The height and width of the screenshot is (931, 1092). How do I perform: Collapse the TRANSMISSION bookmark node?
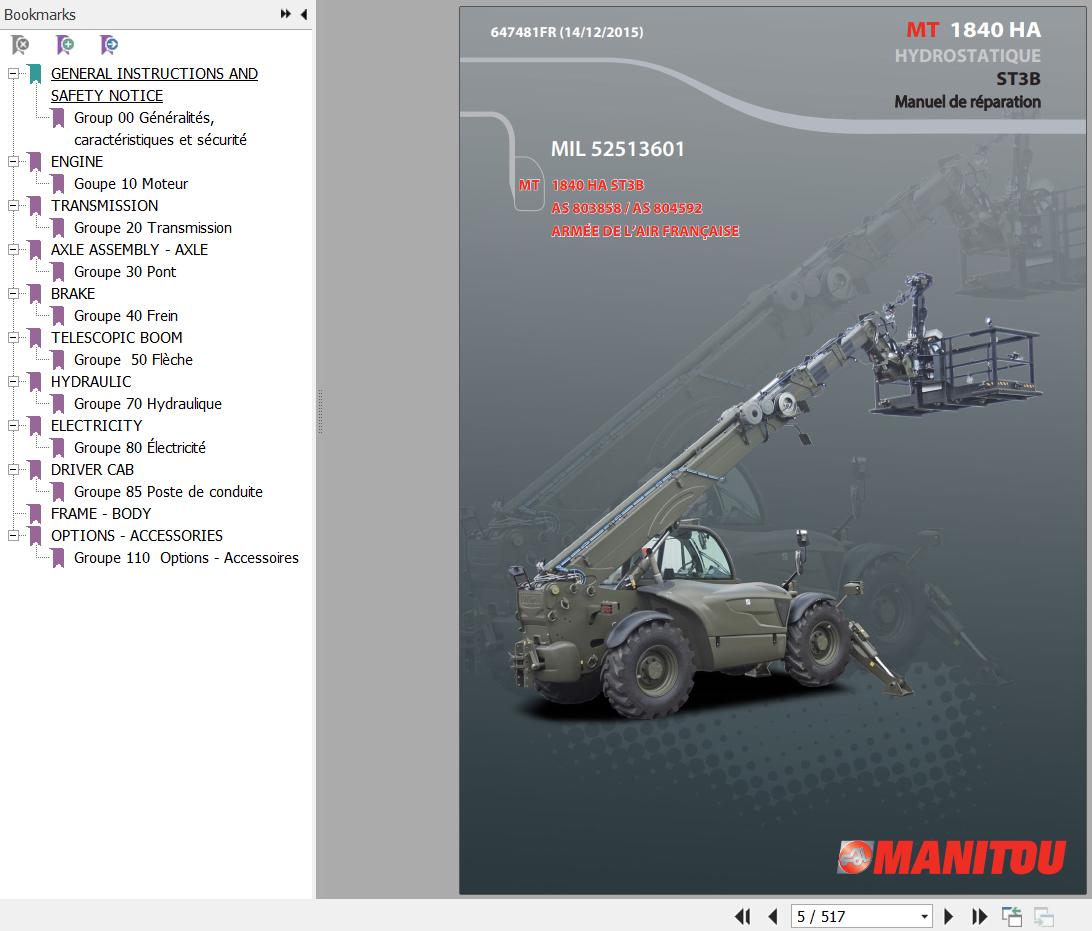pyautogui.click(x=13, y=205)
